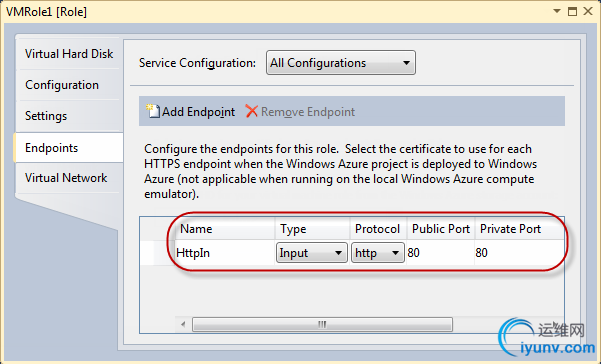Click the red X Remove Endpoint icon

tap(251, 111)
